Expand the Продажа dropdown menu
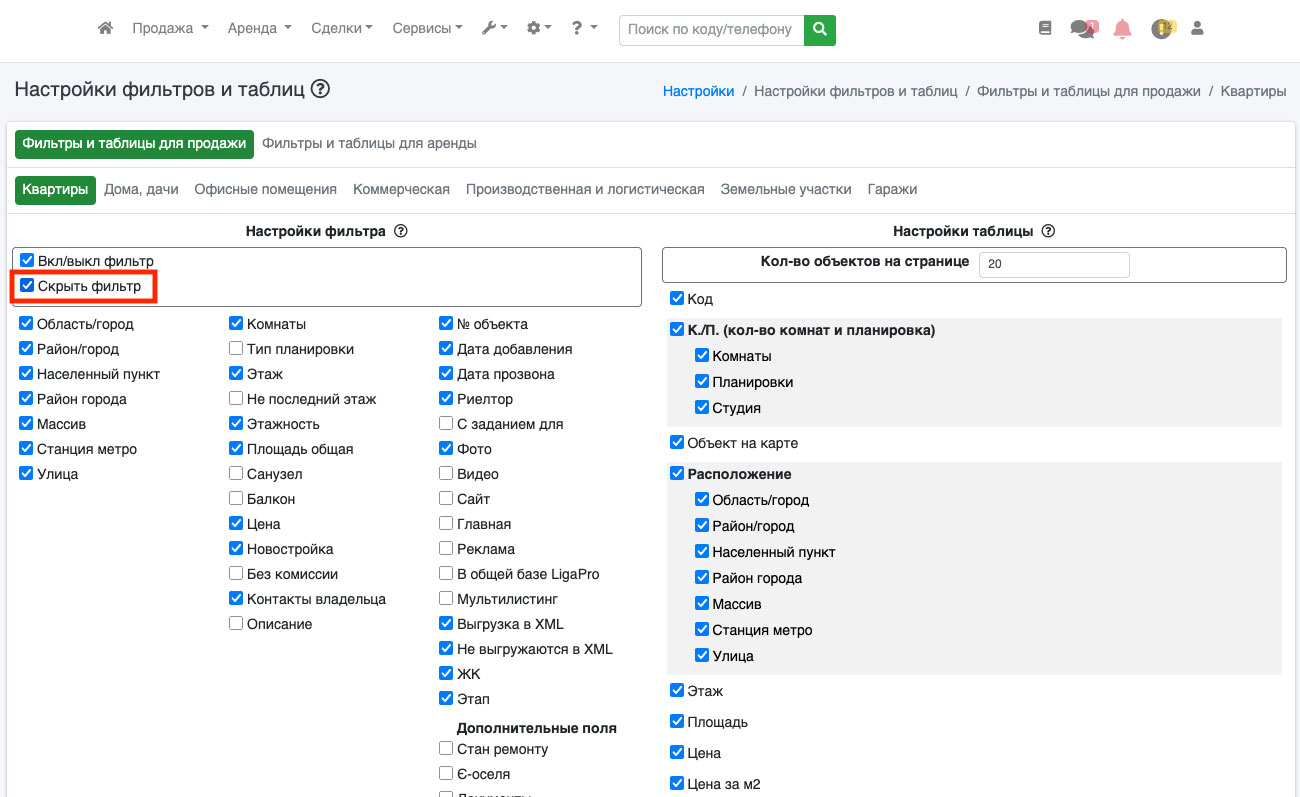The height and width of the screenshot is (797, 1300). pyautogui.click(x=170, y=29)
